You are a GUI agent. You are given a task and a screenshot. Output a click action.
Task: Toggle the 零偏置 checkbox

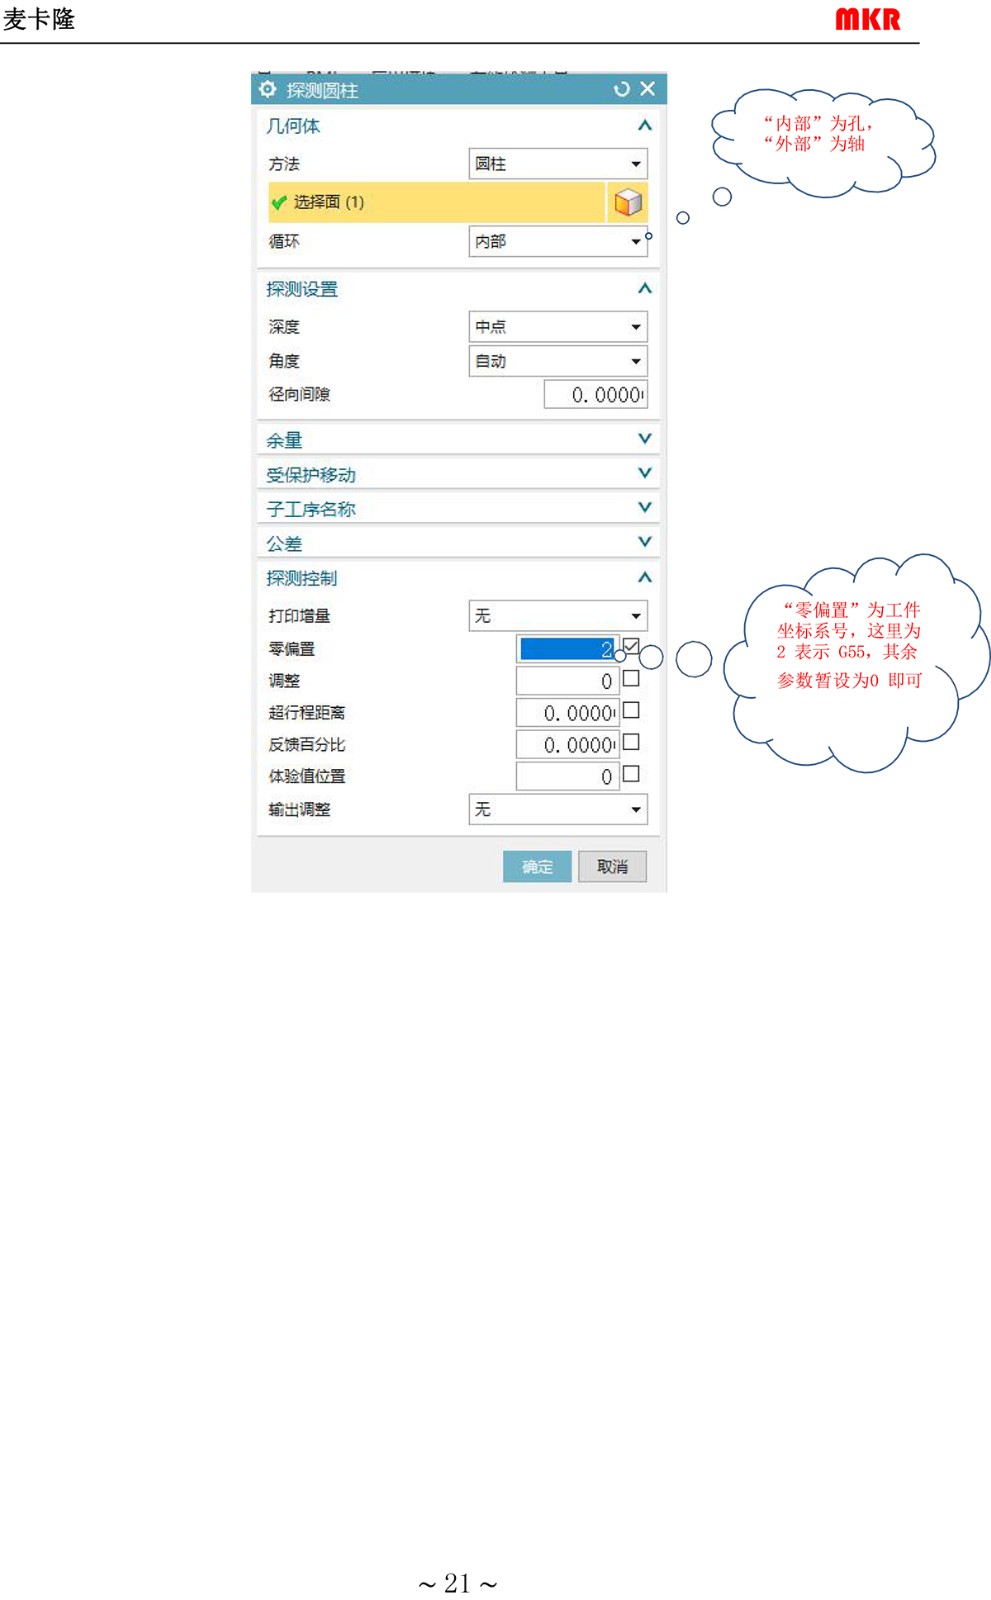(x=631, y=646)
